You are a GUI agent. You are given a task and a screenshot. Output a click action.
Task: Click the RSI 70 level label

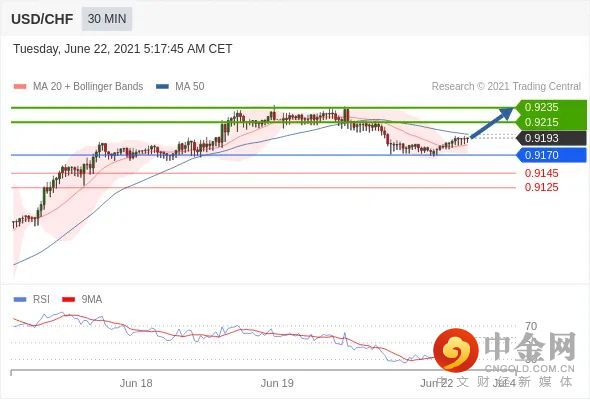tap(531, 326)
